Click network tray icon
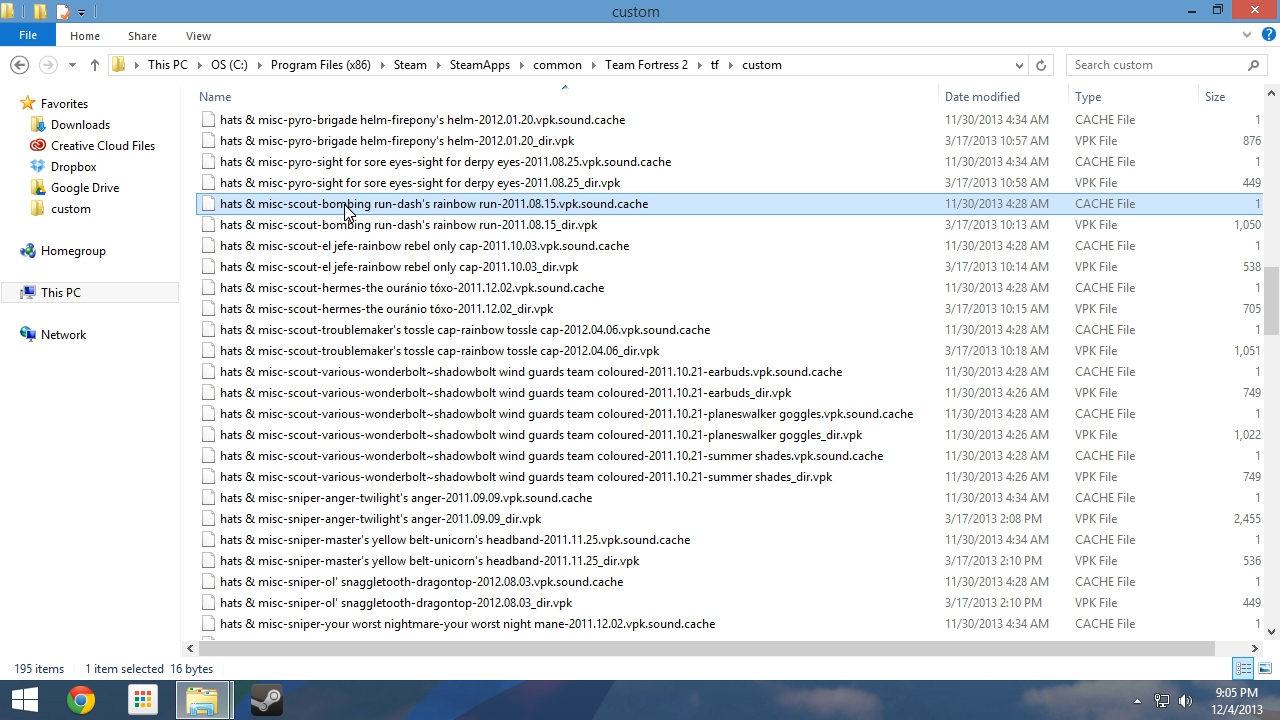The height and width of the screenshot is (720, 1280). [x=1162, y=701]
